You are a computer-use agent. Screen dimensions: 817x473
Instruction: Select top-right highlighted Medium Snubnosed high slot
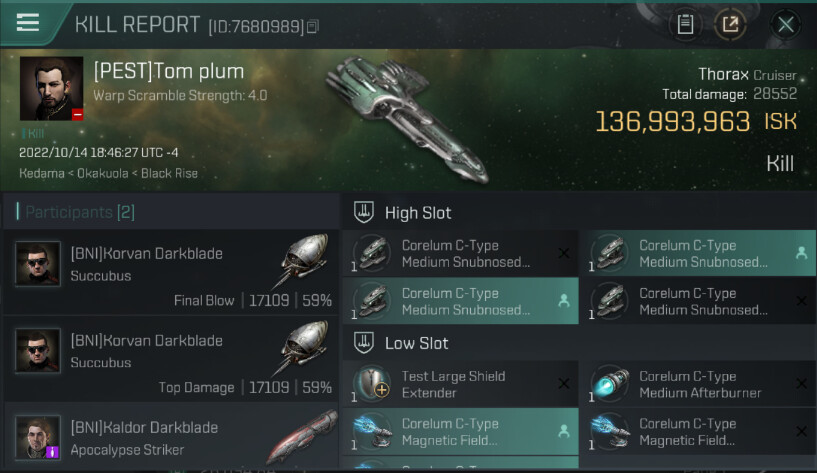coord(698,253)
